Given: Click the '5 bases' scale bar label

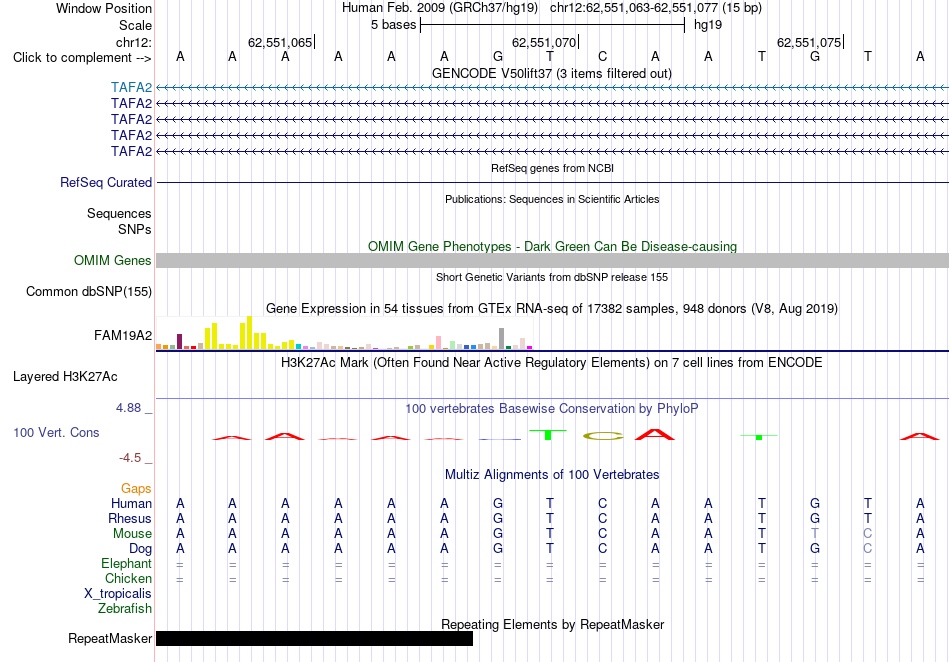Looking at the screenshot, I should tap(394, 25).
